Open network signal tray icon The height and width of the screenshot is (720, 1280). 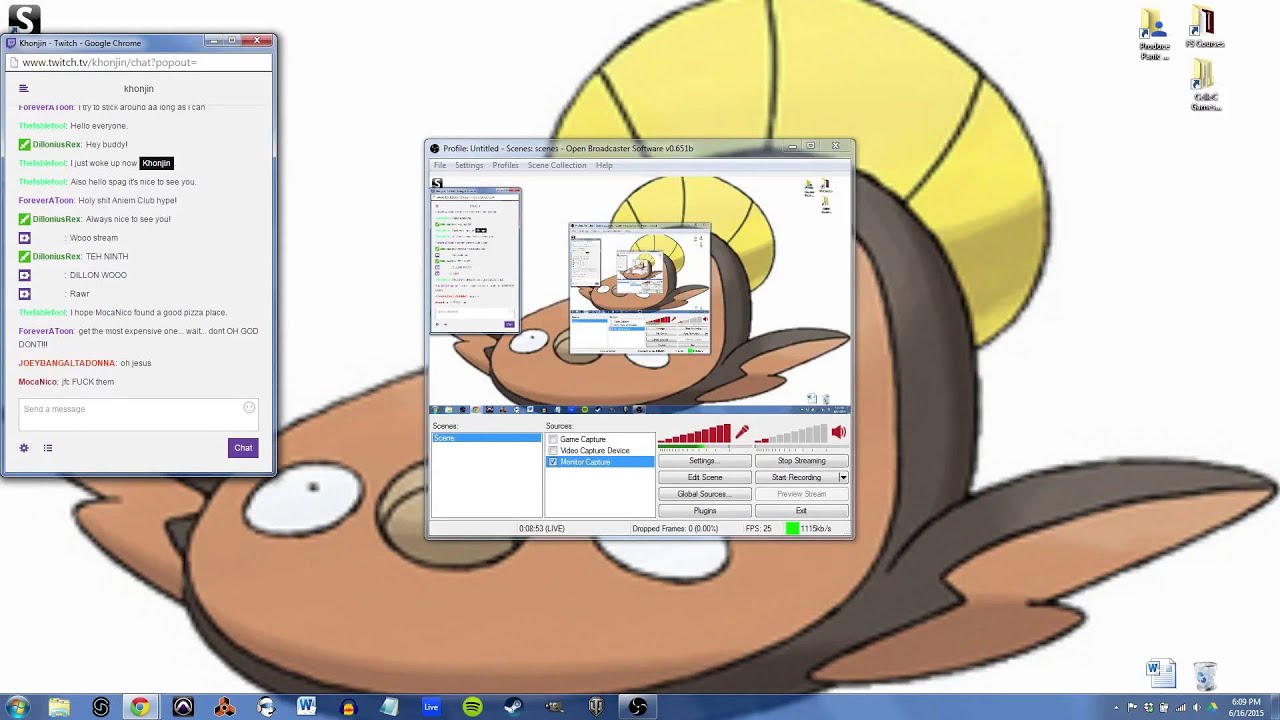[x=1182, y=707]
